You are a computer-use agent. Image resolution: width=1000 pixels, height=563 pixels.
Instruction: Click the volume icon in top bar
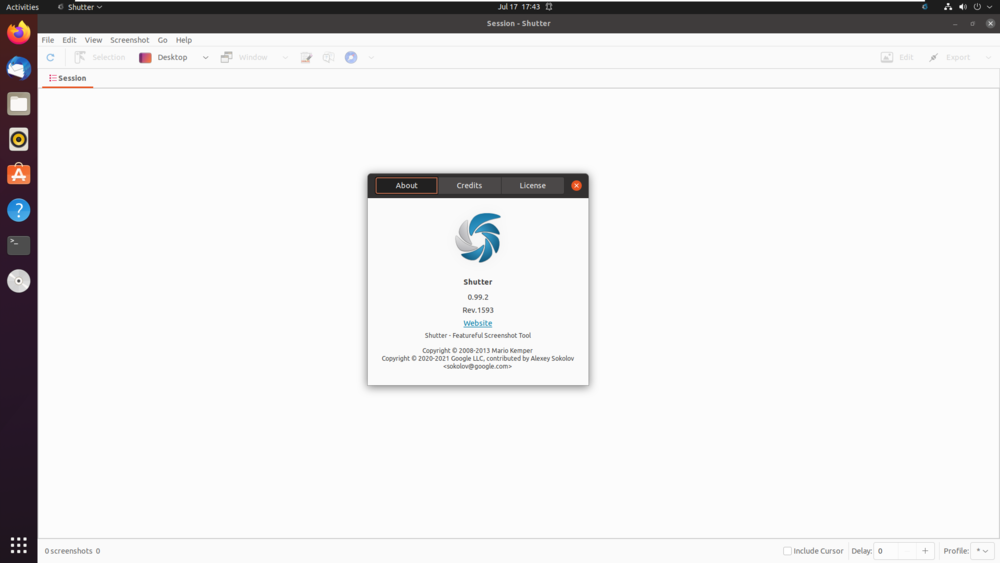962,7
